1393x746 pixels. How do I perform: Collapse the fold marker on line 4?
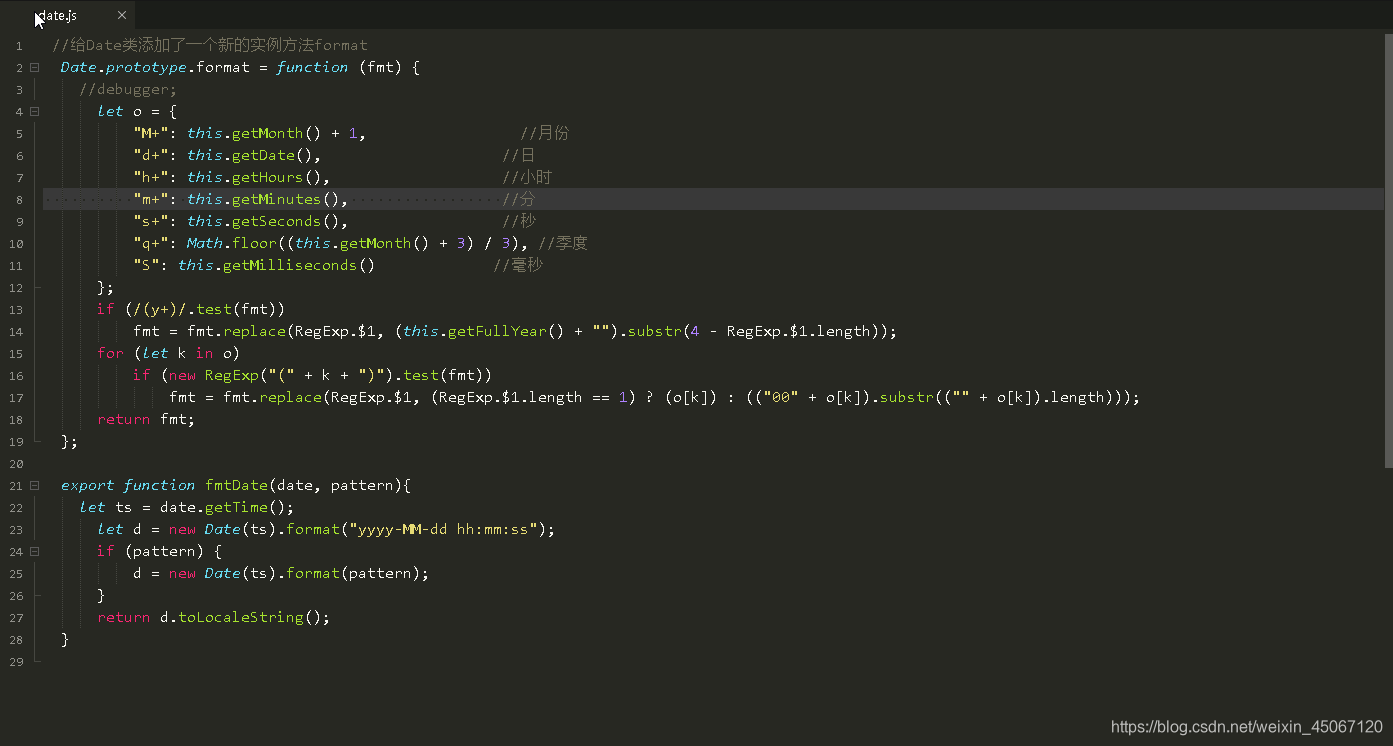click(34, 112)
